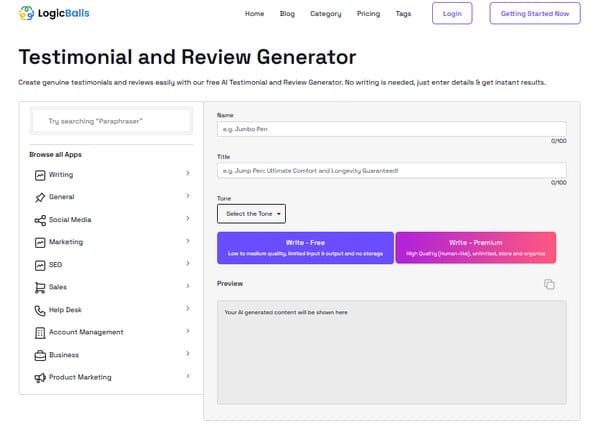Viewport: 600px width, 428px height.
Task: Open the Tags nav item
Action: coord(403,14)
